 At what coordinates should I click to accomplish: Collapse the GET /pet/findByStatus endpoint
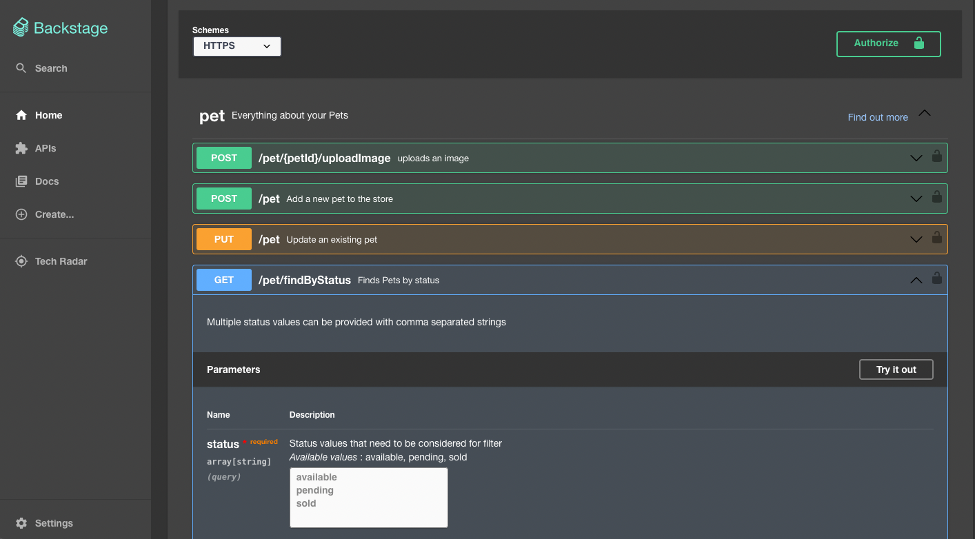coord(915,280)
